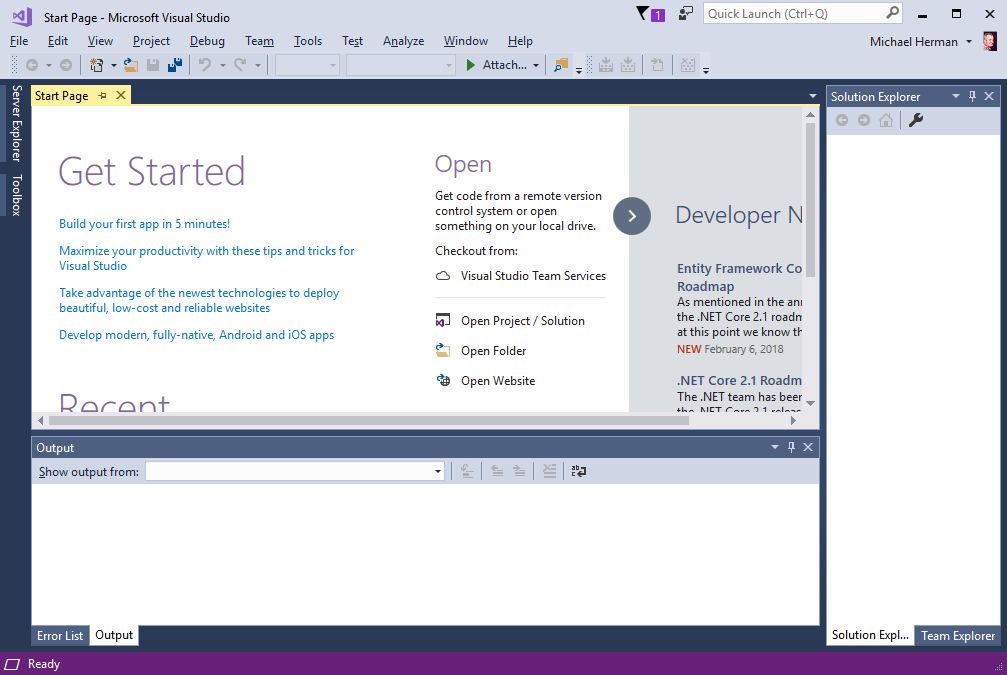
Task: Click the Visual Studio logo icon
Action: tap(22, 17)
